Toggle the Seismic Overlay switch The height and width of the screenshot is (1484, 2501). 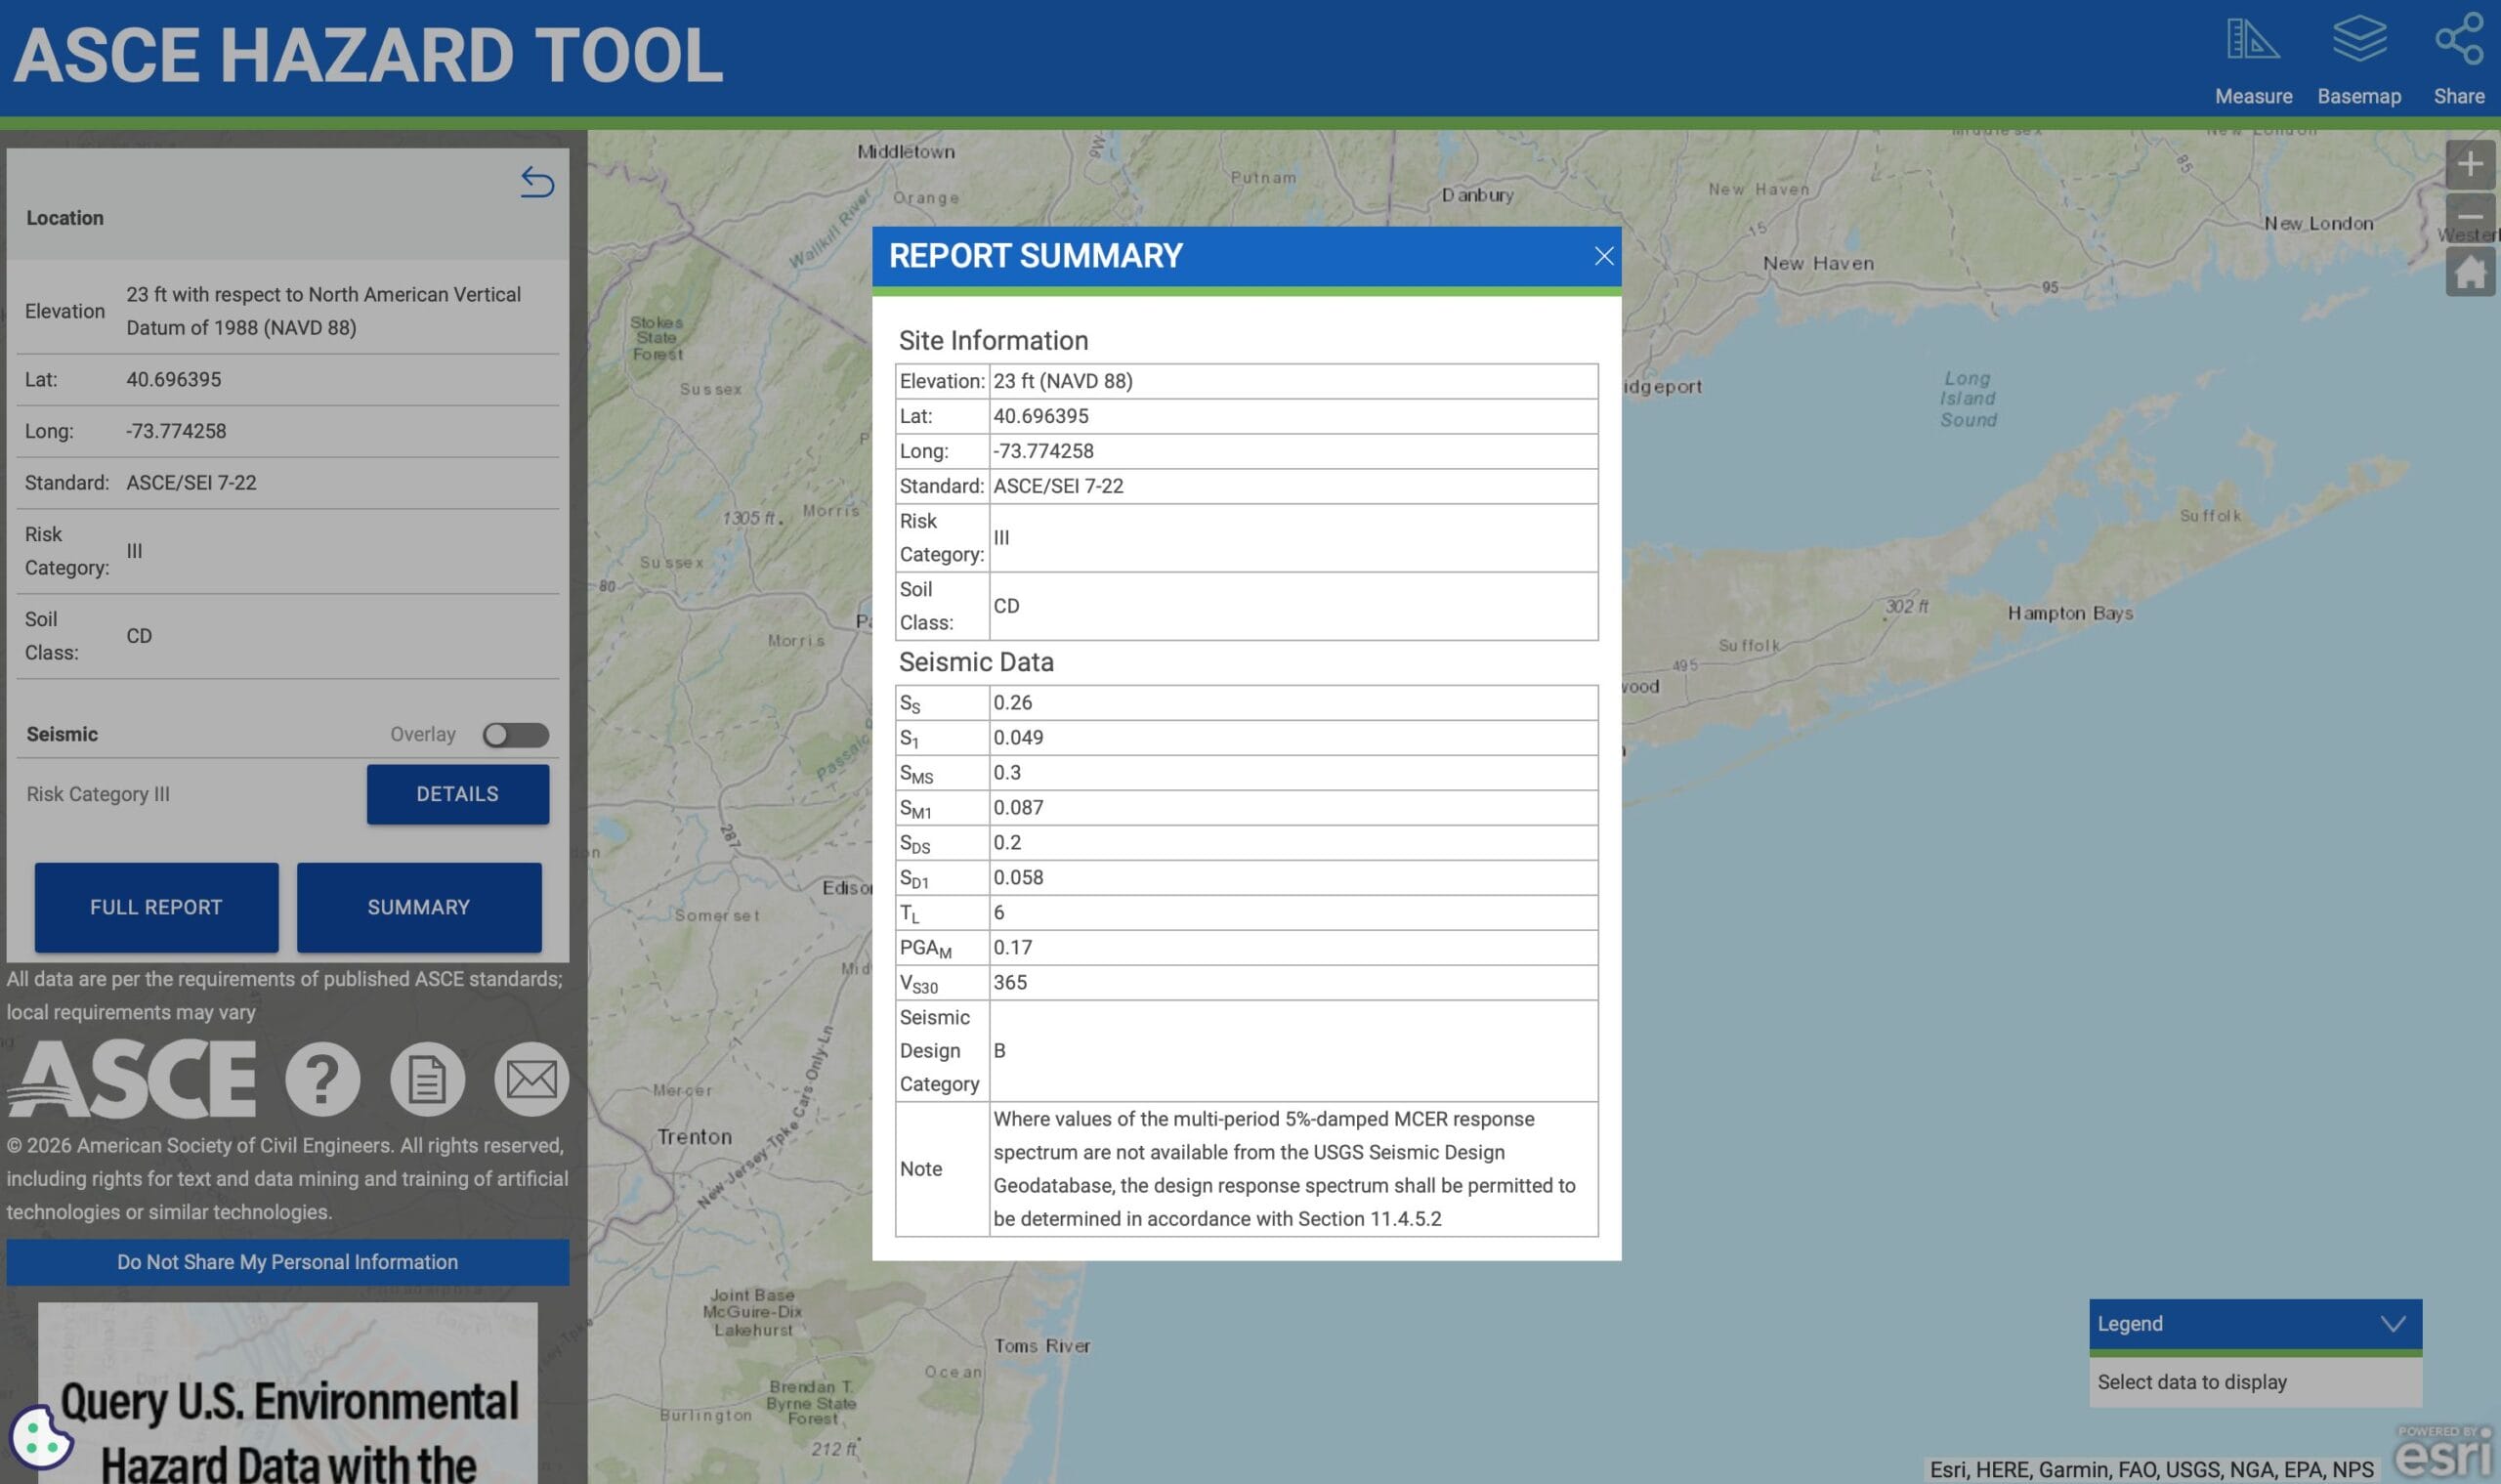[515, 735]
